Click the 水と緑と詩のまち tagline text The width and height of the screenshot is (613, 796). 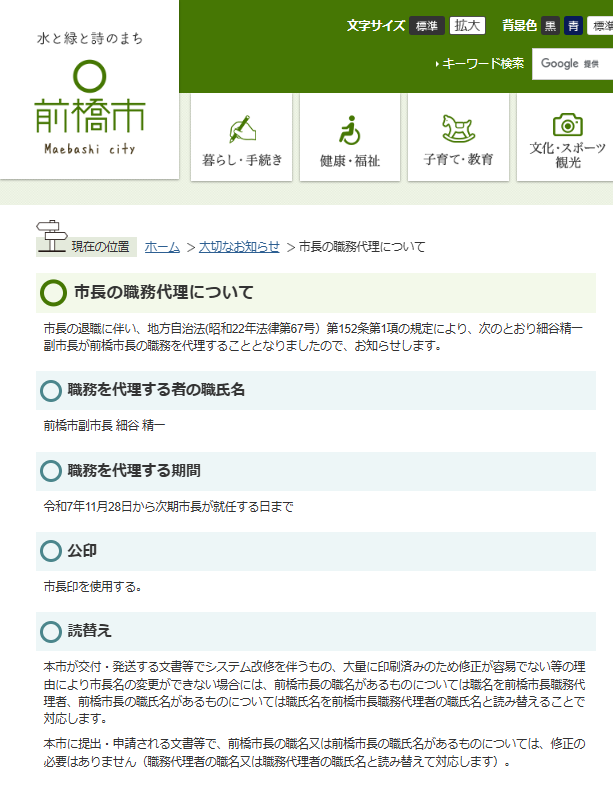coord(89,39)
